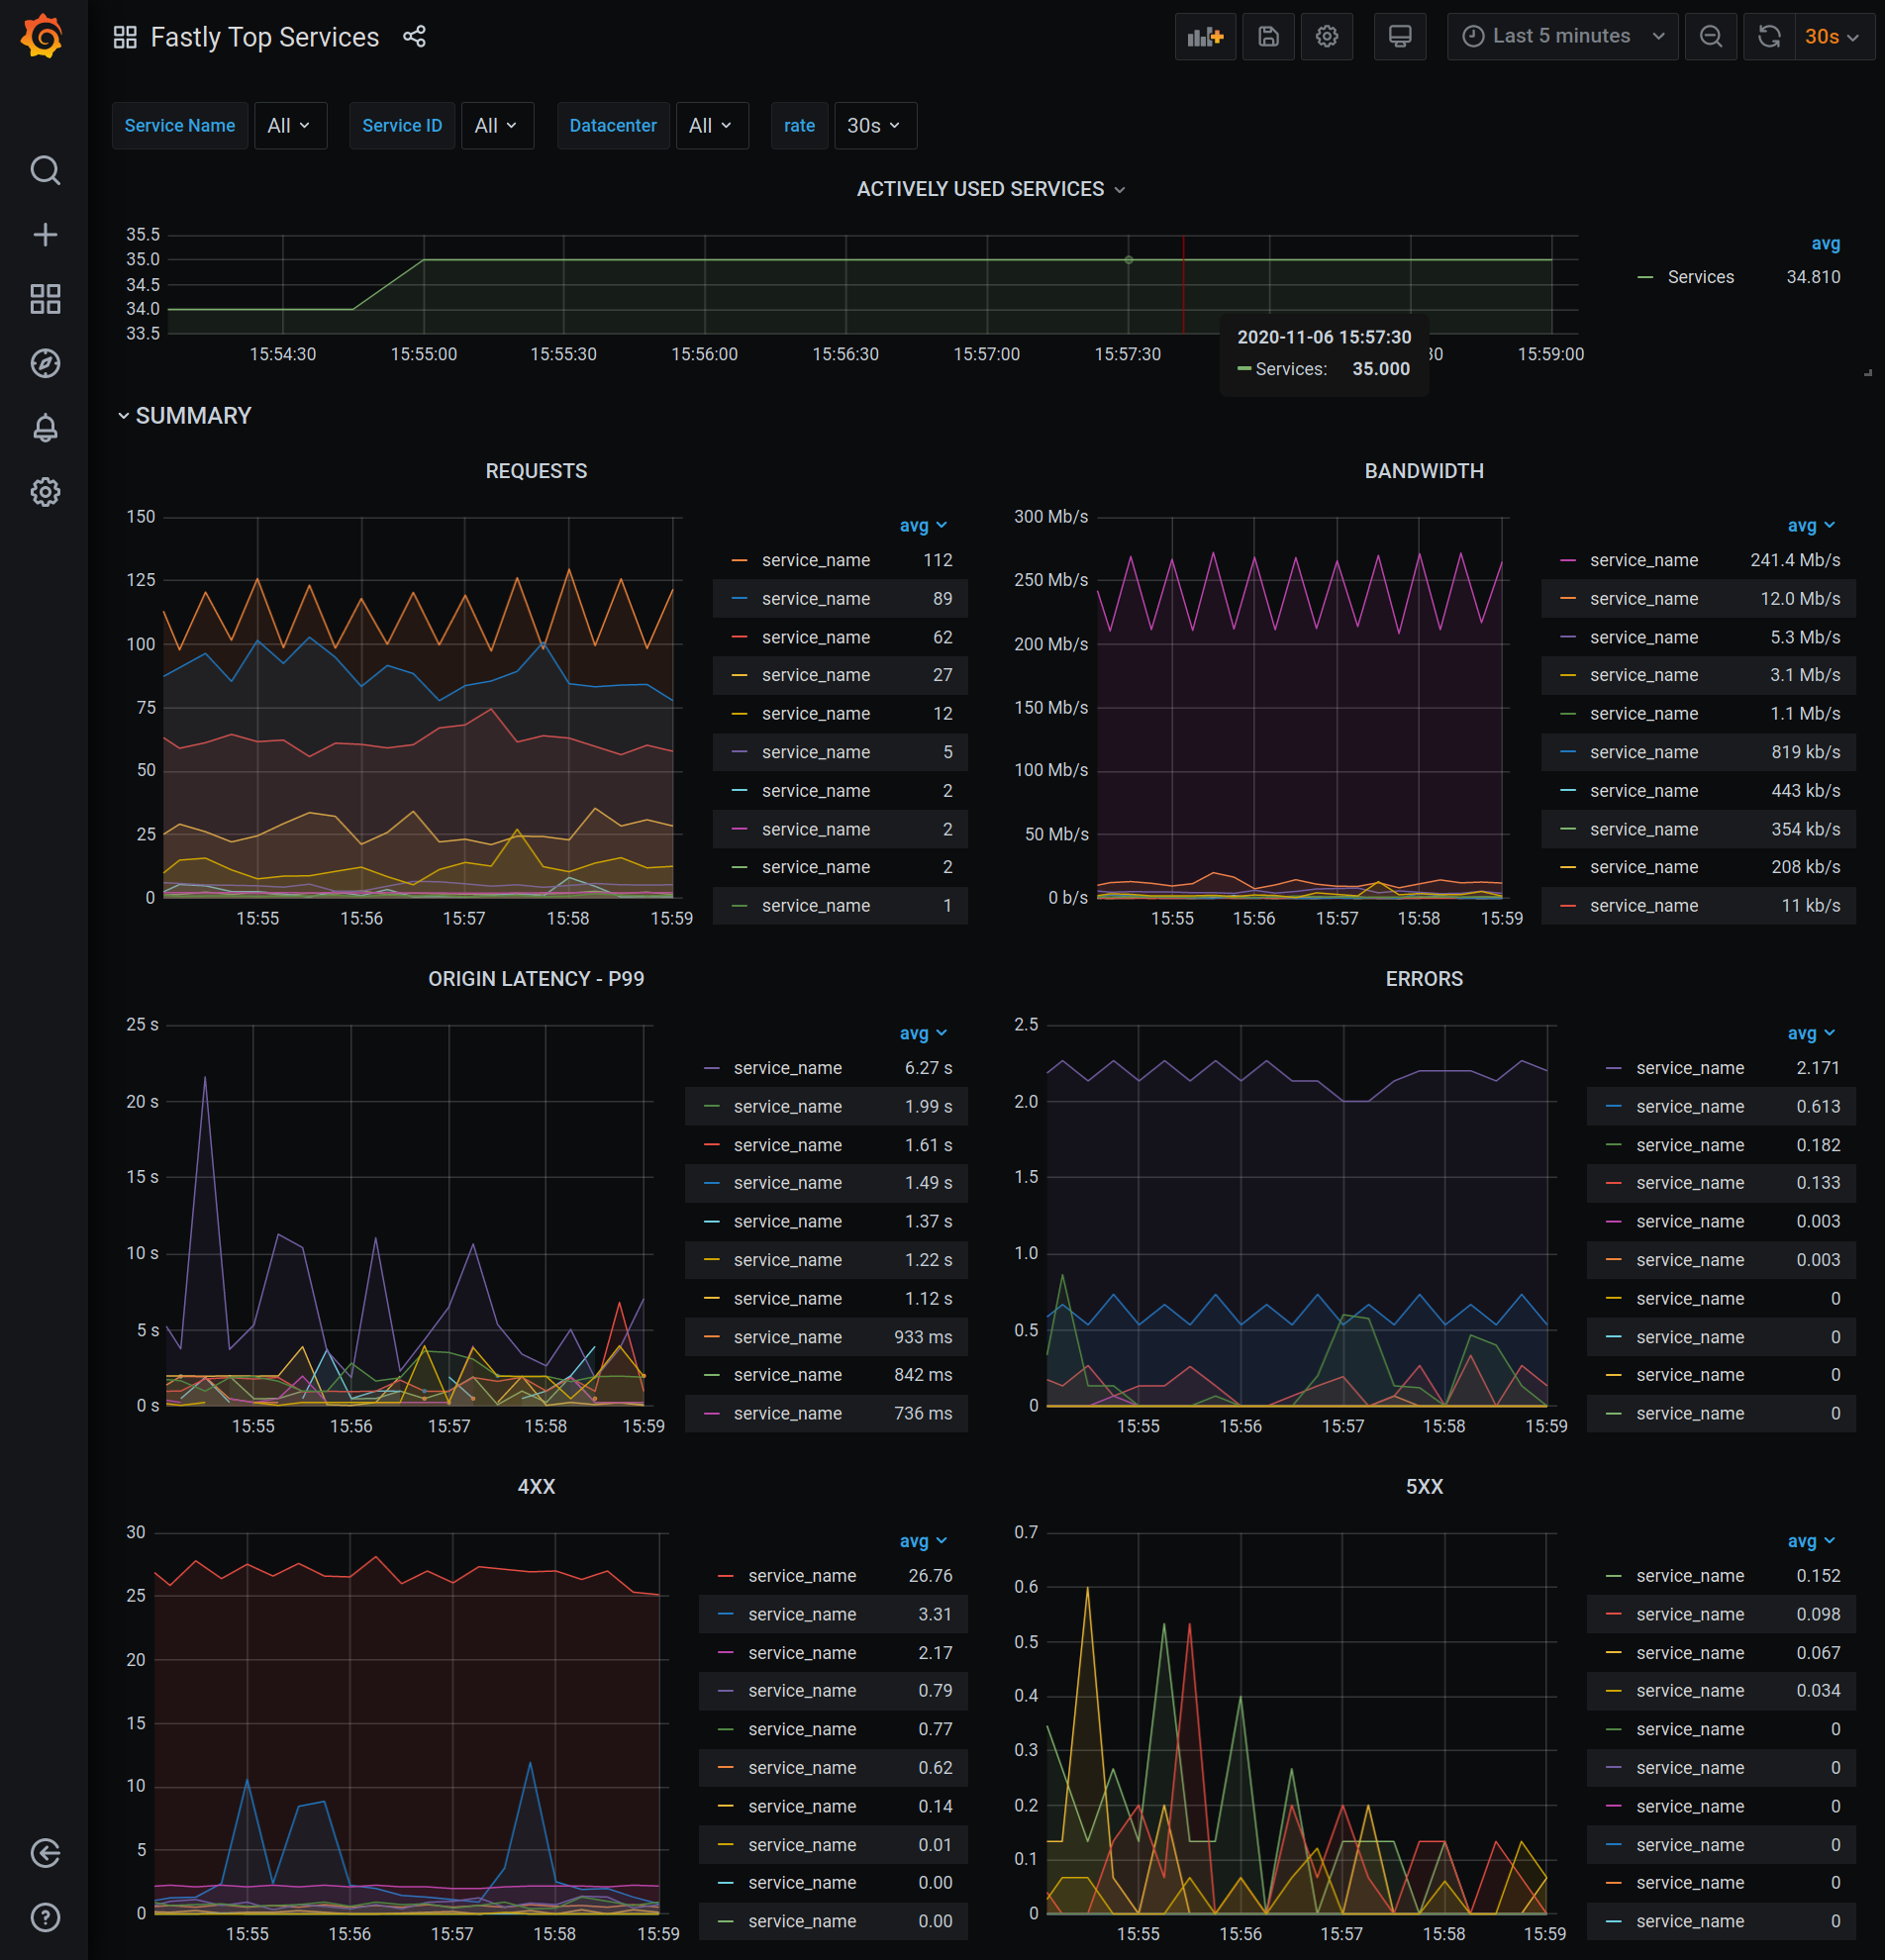The height and width of the screenshot is (1960, 1885).
Task: Click the Create plus icon in sidebar
Action: tap(45, 235)
